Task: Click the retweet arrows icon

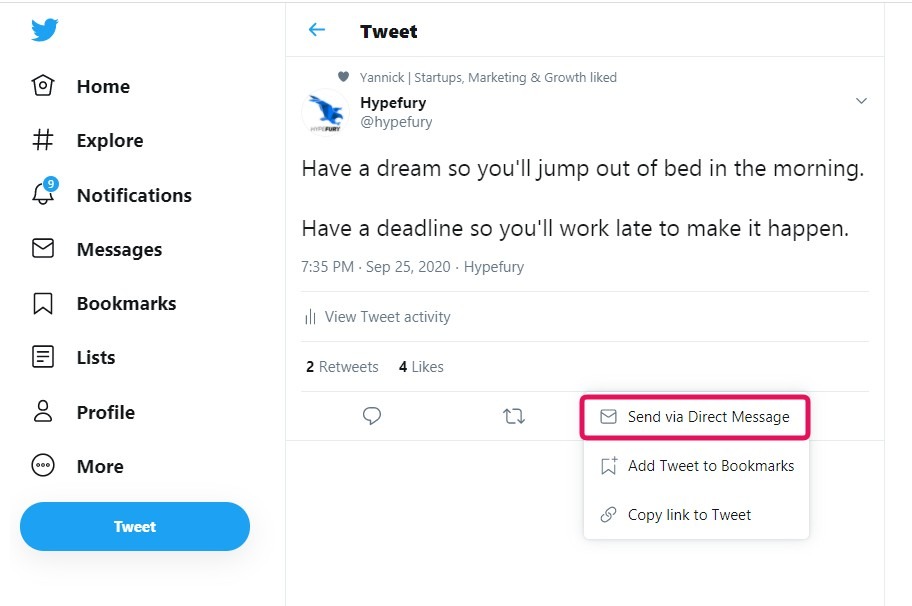Action: [514, 416]
